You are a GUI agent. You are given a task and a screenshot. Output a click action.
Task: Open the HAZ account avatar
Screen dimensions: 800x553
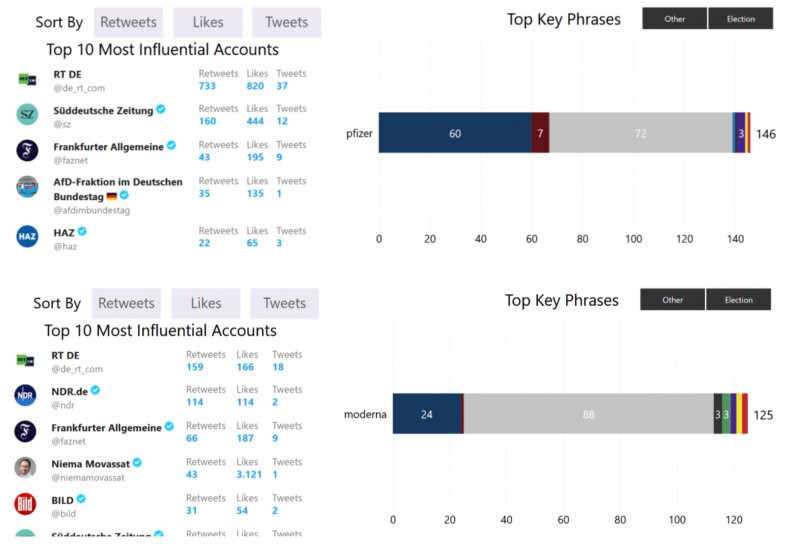(x=27, y=236)
